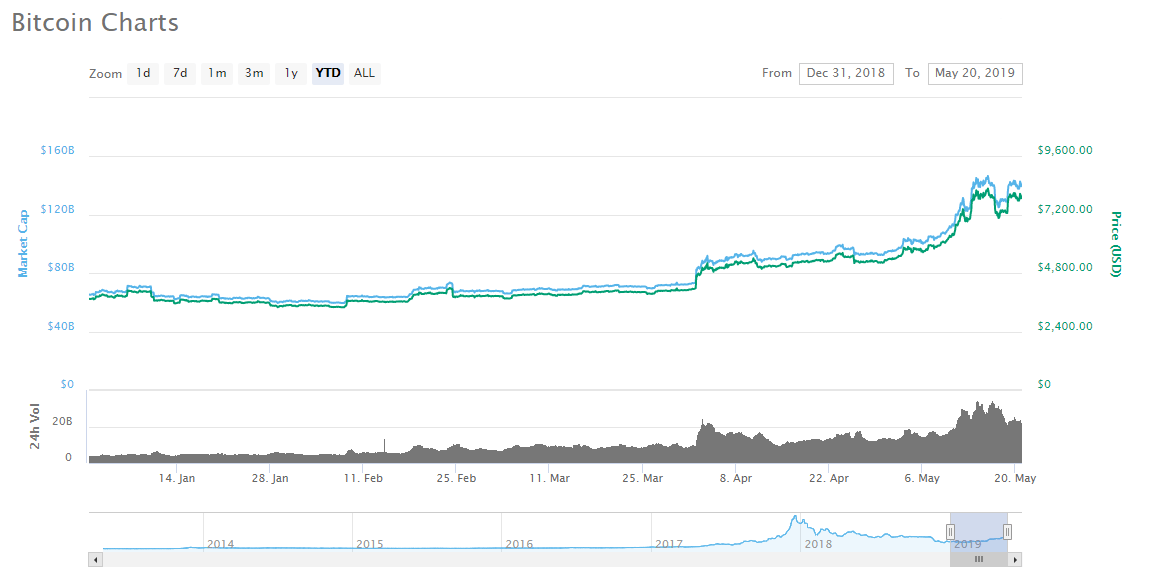Click the To date field

(974, 73)
